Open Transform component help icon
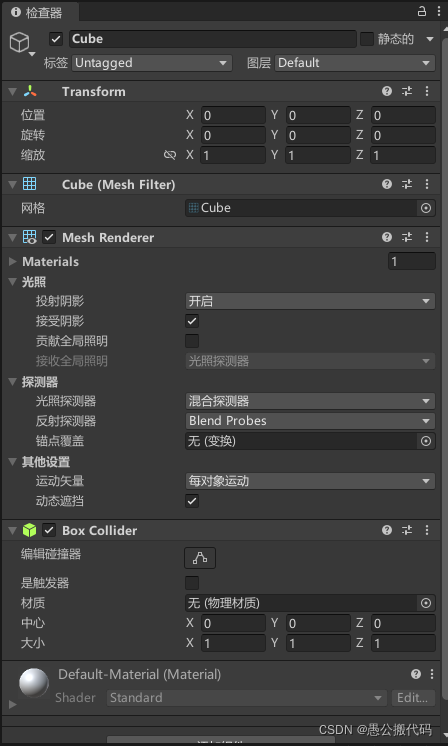 [387, 91]
